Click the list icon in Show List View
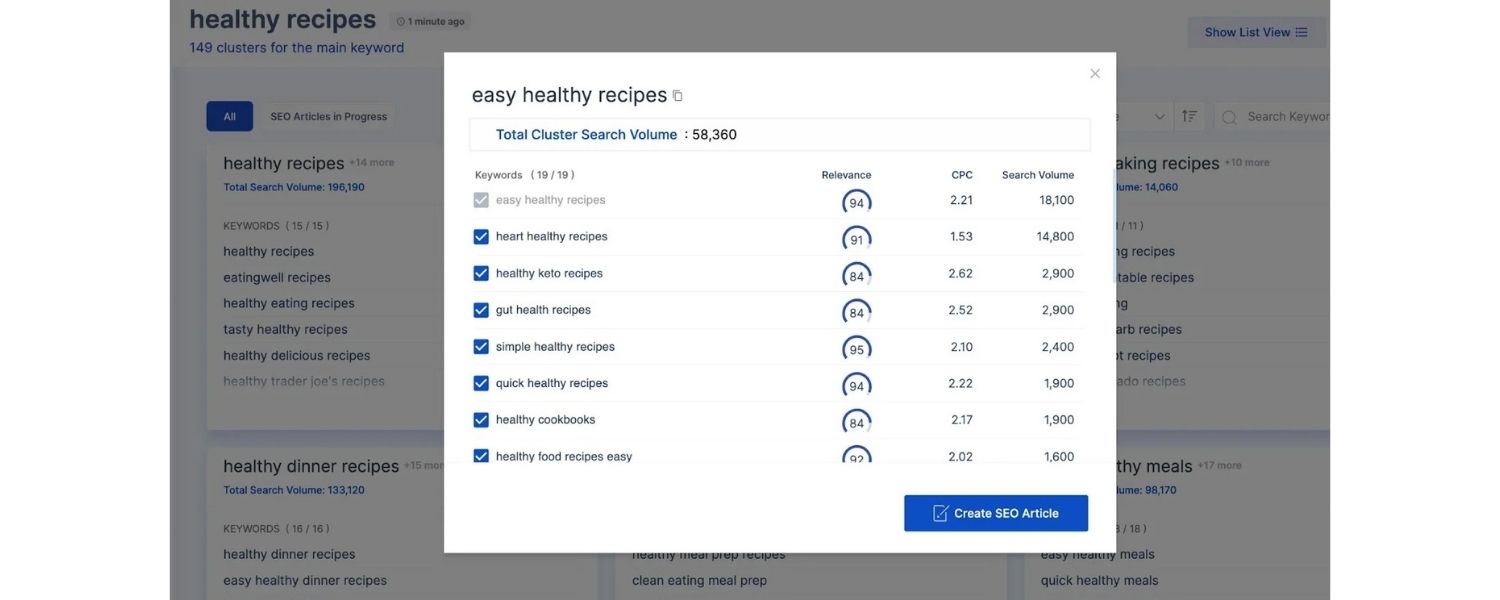 [1301, 32]
